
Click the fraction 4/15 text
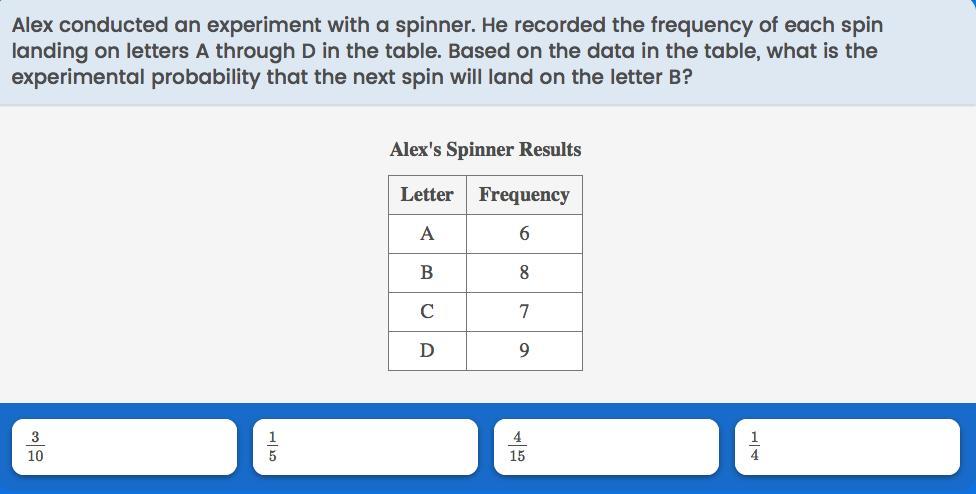(517, 447)
